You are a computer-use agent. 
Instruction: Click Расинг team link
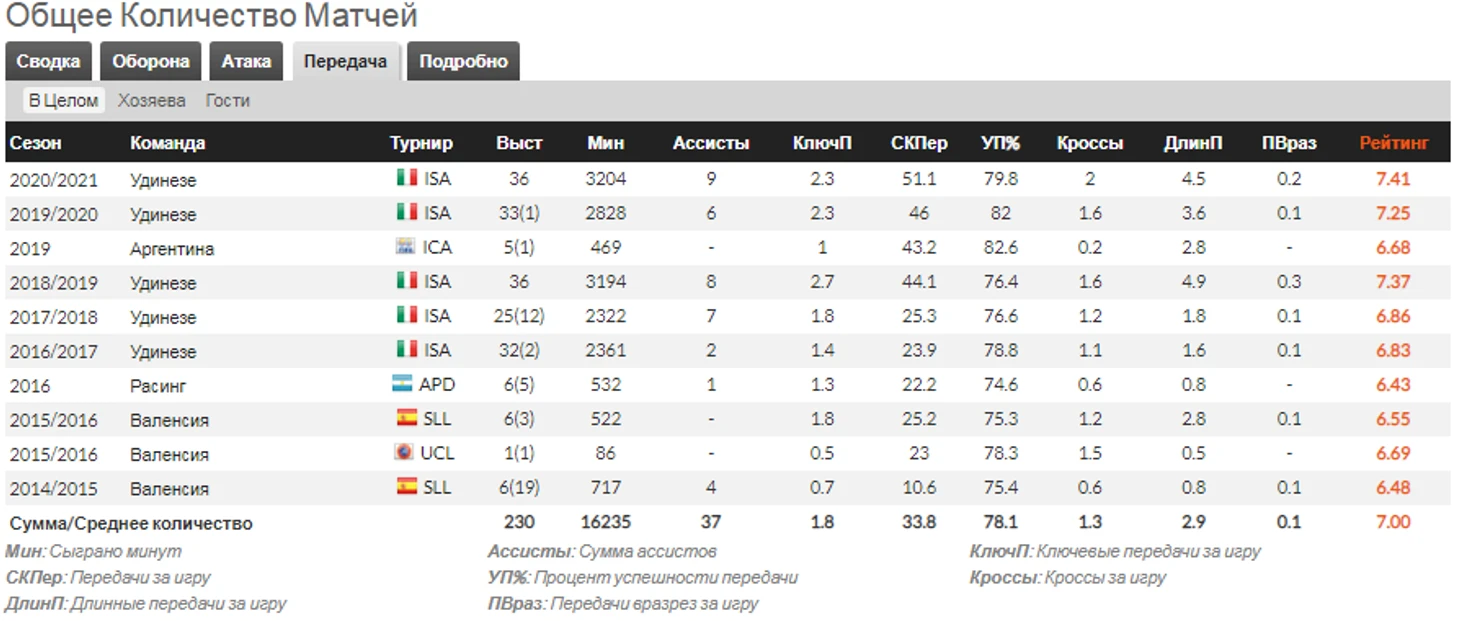[x=158, y=386]
